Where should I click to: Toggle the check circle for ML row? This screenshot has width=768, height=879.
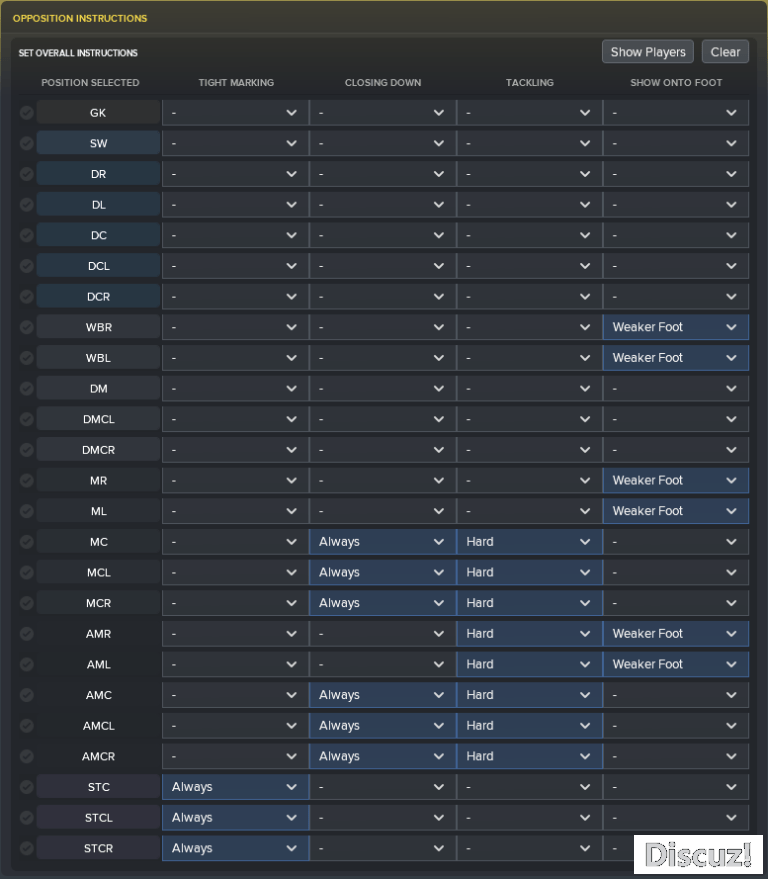coord(26,511)
